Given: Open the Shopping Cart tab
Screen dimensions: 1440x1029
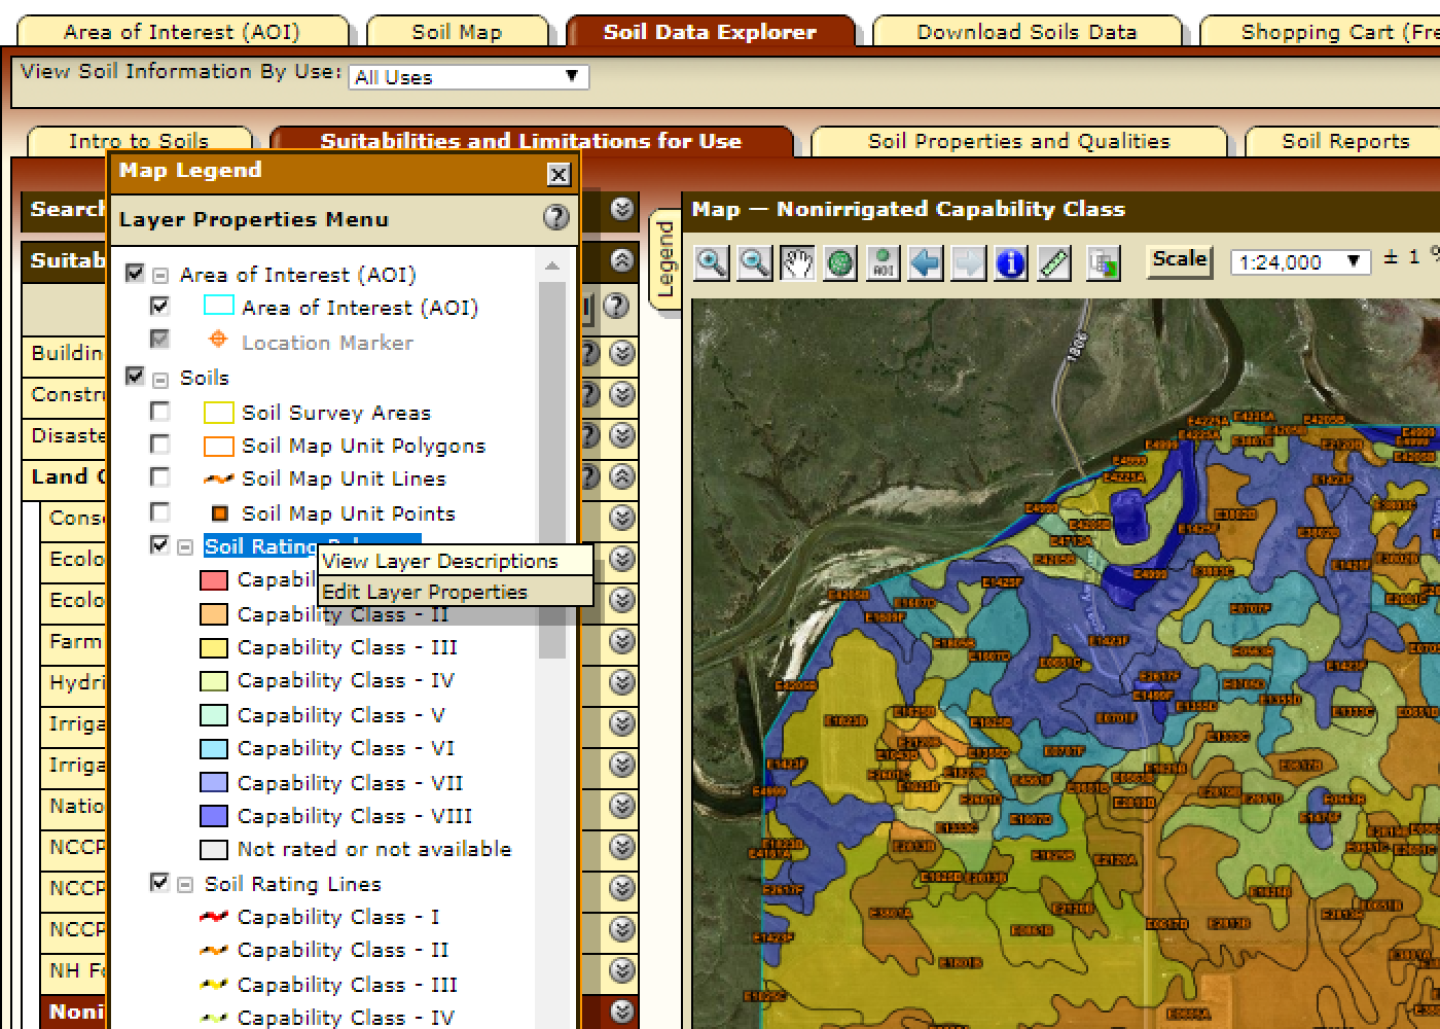Looking at the screenshot, I should coord(1320,32).
